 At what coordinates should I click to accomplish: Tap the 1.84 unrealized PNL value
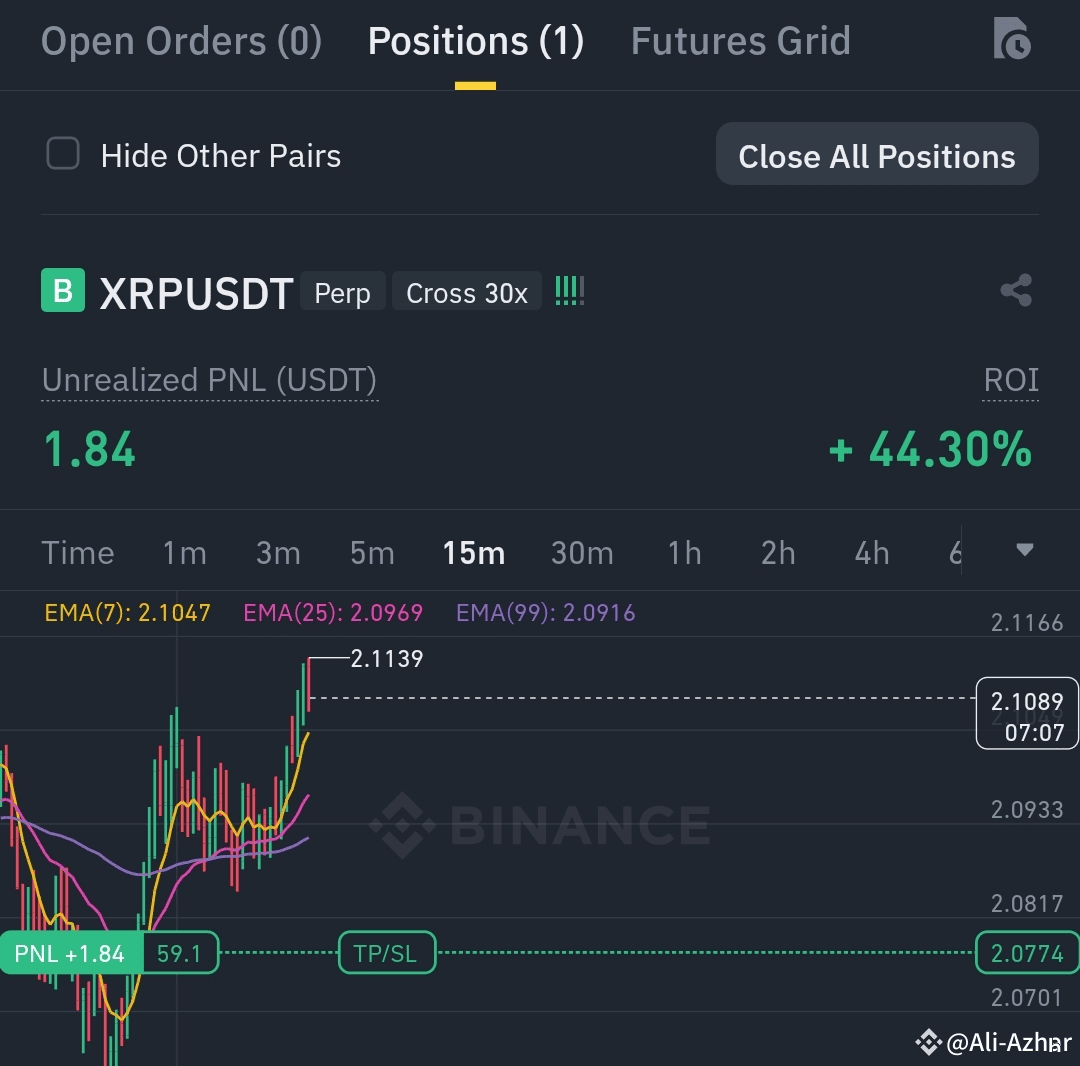pyautogui.click(x=90, y=450)
